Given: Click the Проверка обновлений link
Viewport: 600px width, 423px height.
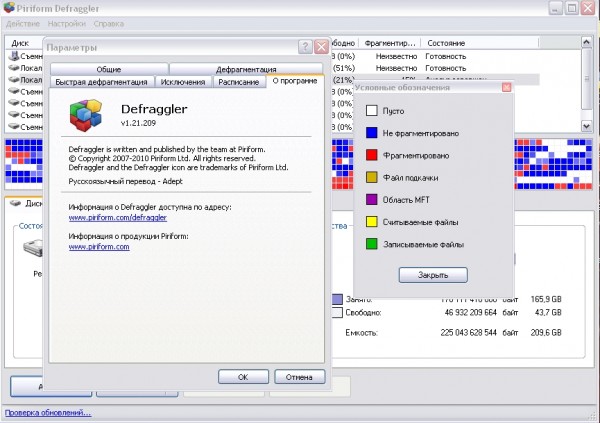Looking at the screenshot, I should click(x=48, y=413).
